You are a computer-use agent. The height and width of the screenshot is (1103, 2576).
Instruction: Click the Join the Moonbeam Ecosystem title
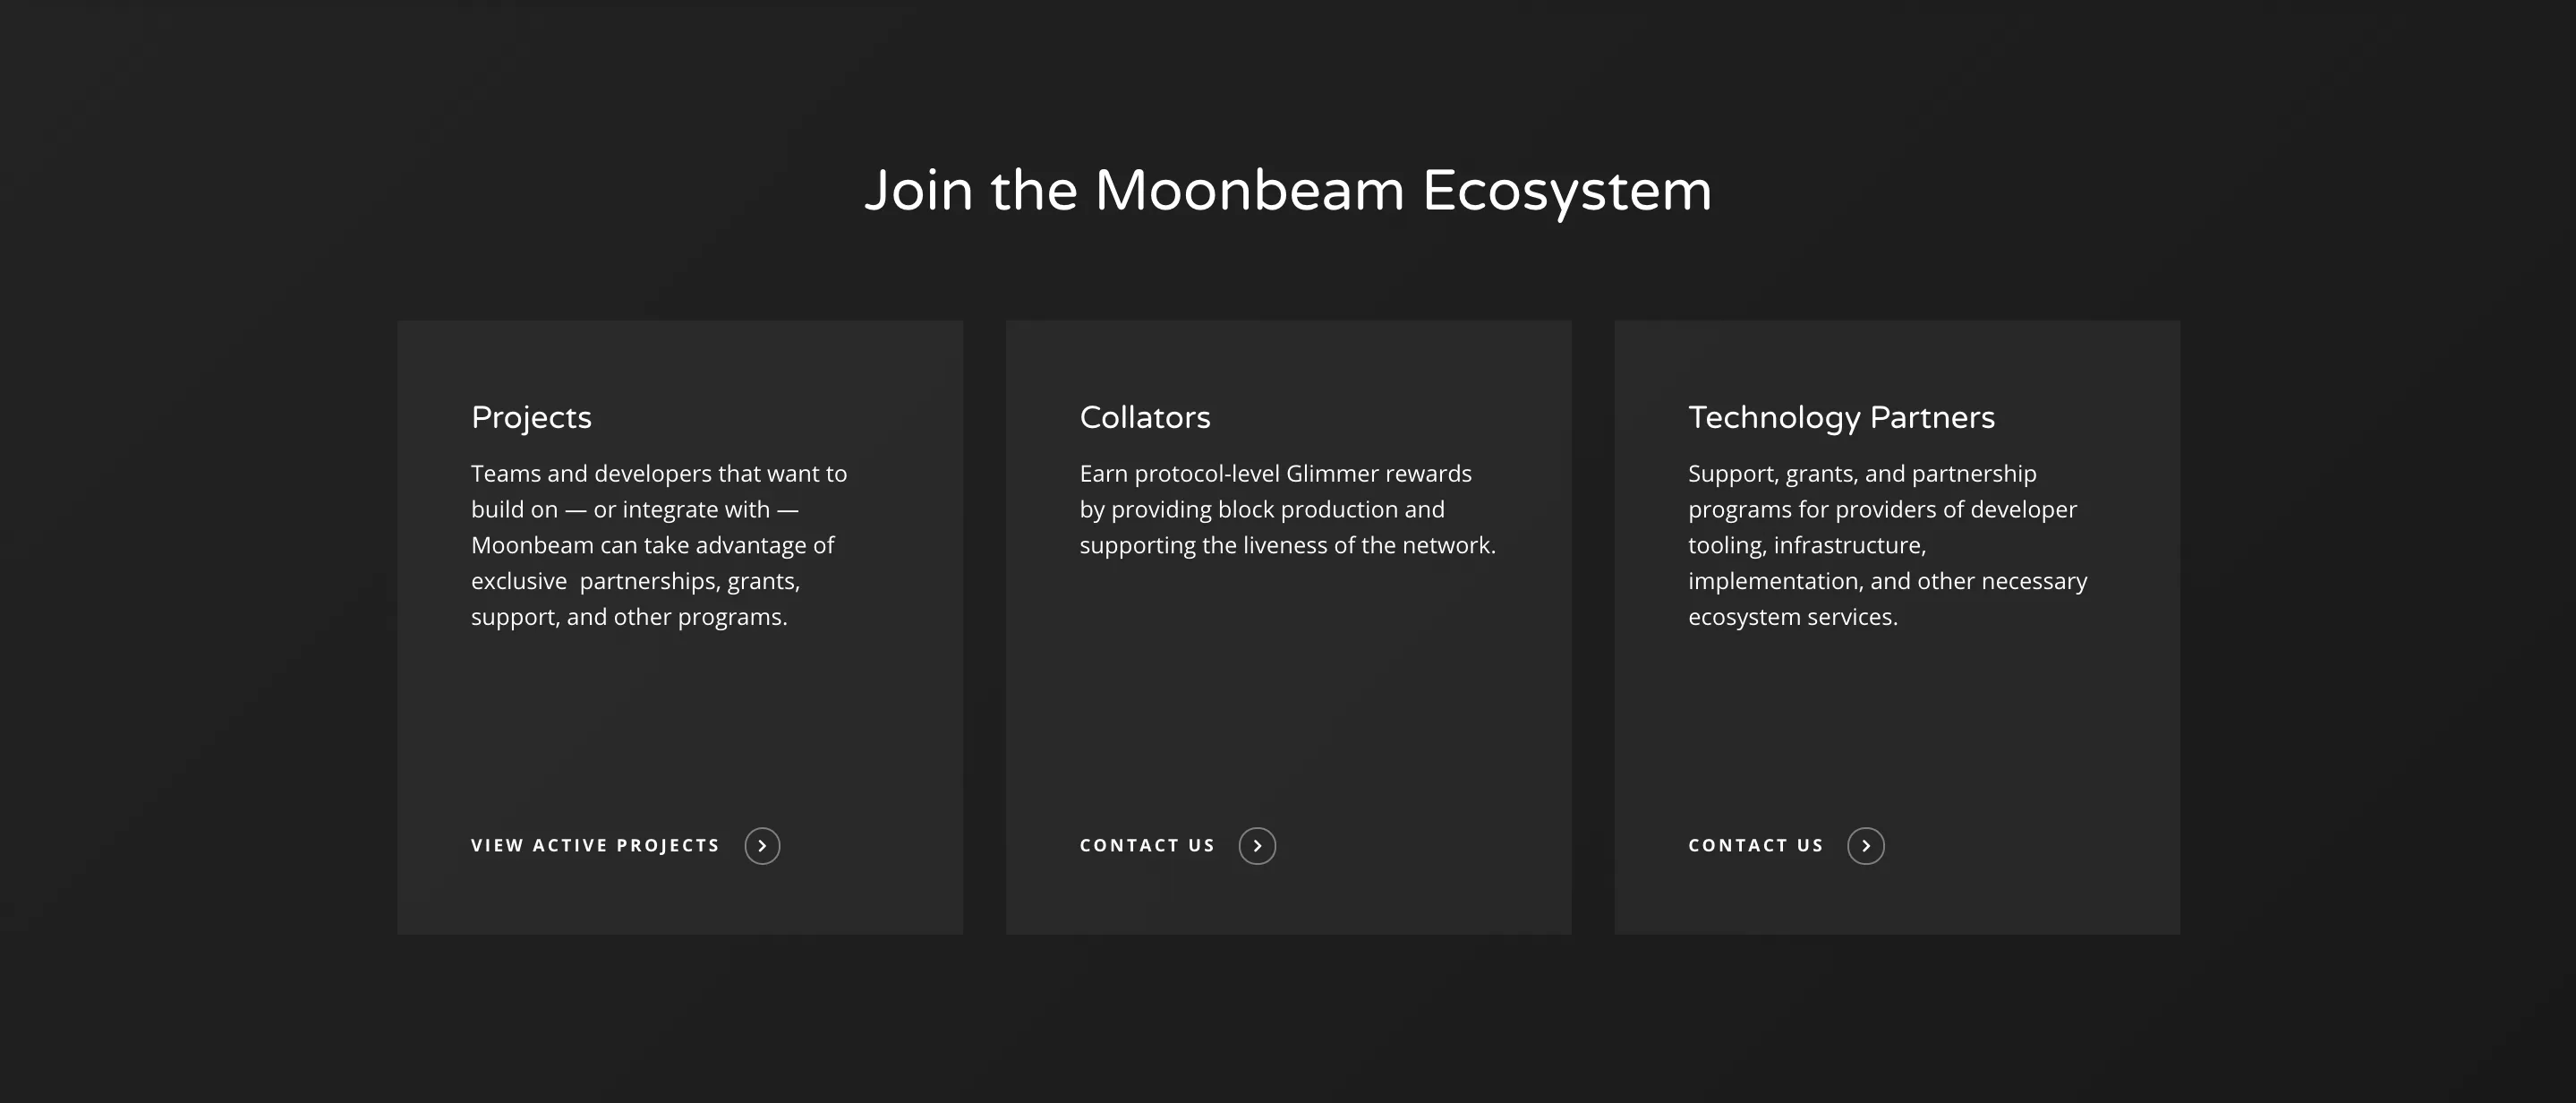[1288, 190]
